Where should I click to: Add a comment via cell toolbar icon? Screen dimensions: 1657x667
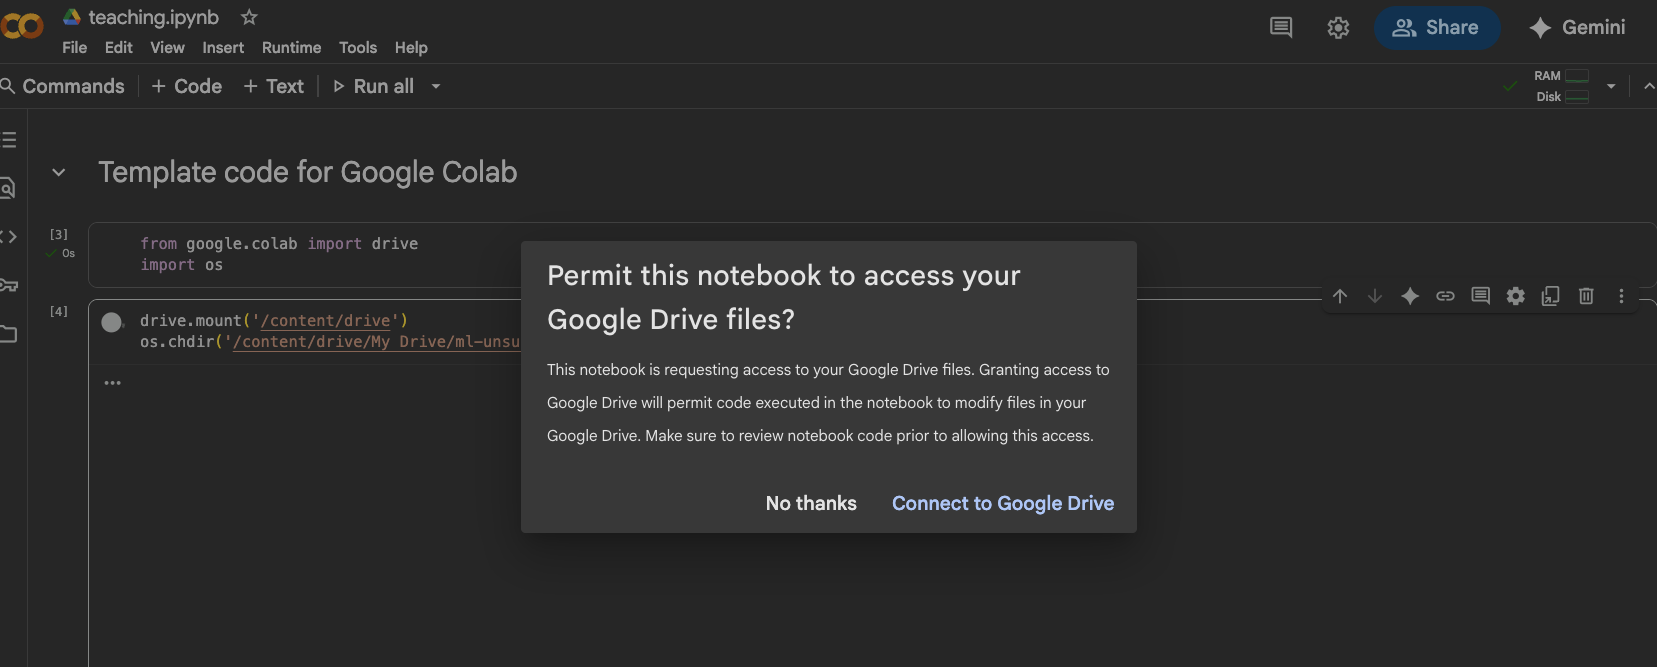(1480, 296)
